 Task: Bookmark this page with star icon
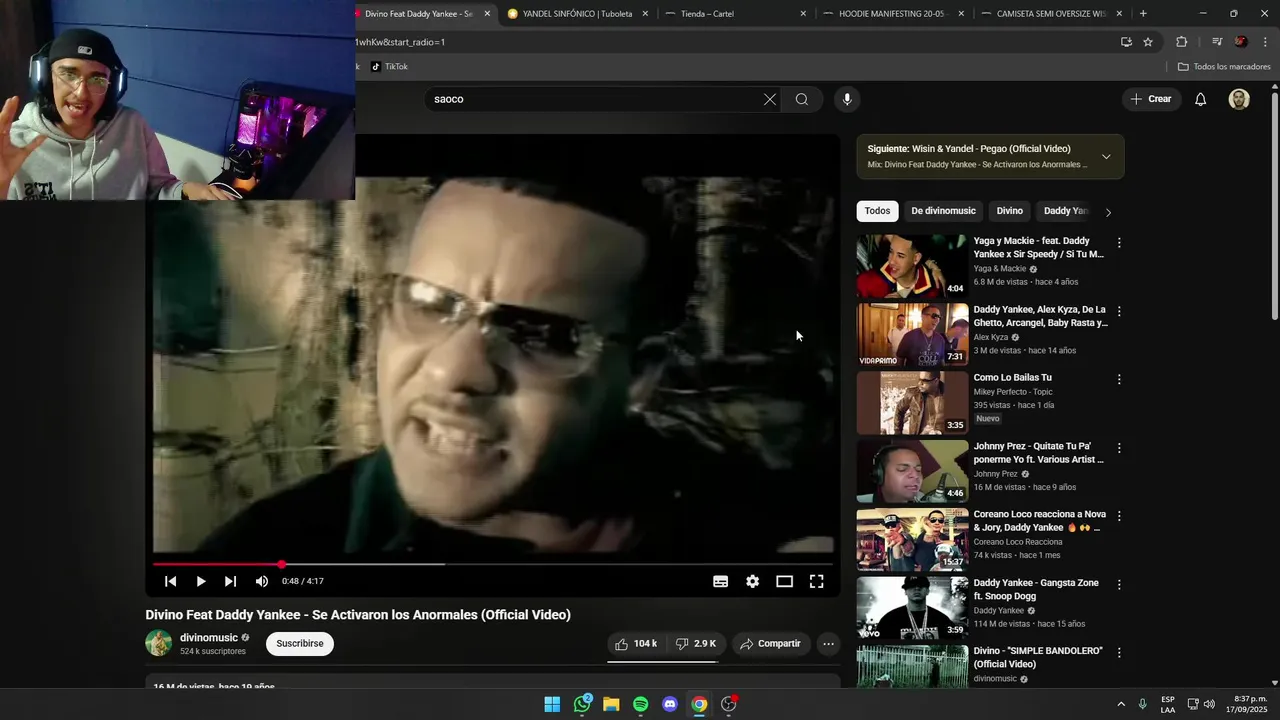1148,42
